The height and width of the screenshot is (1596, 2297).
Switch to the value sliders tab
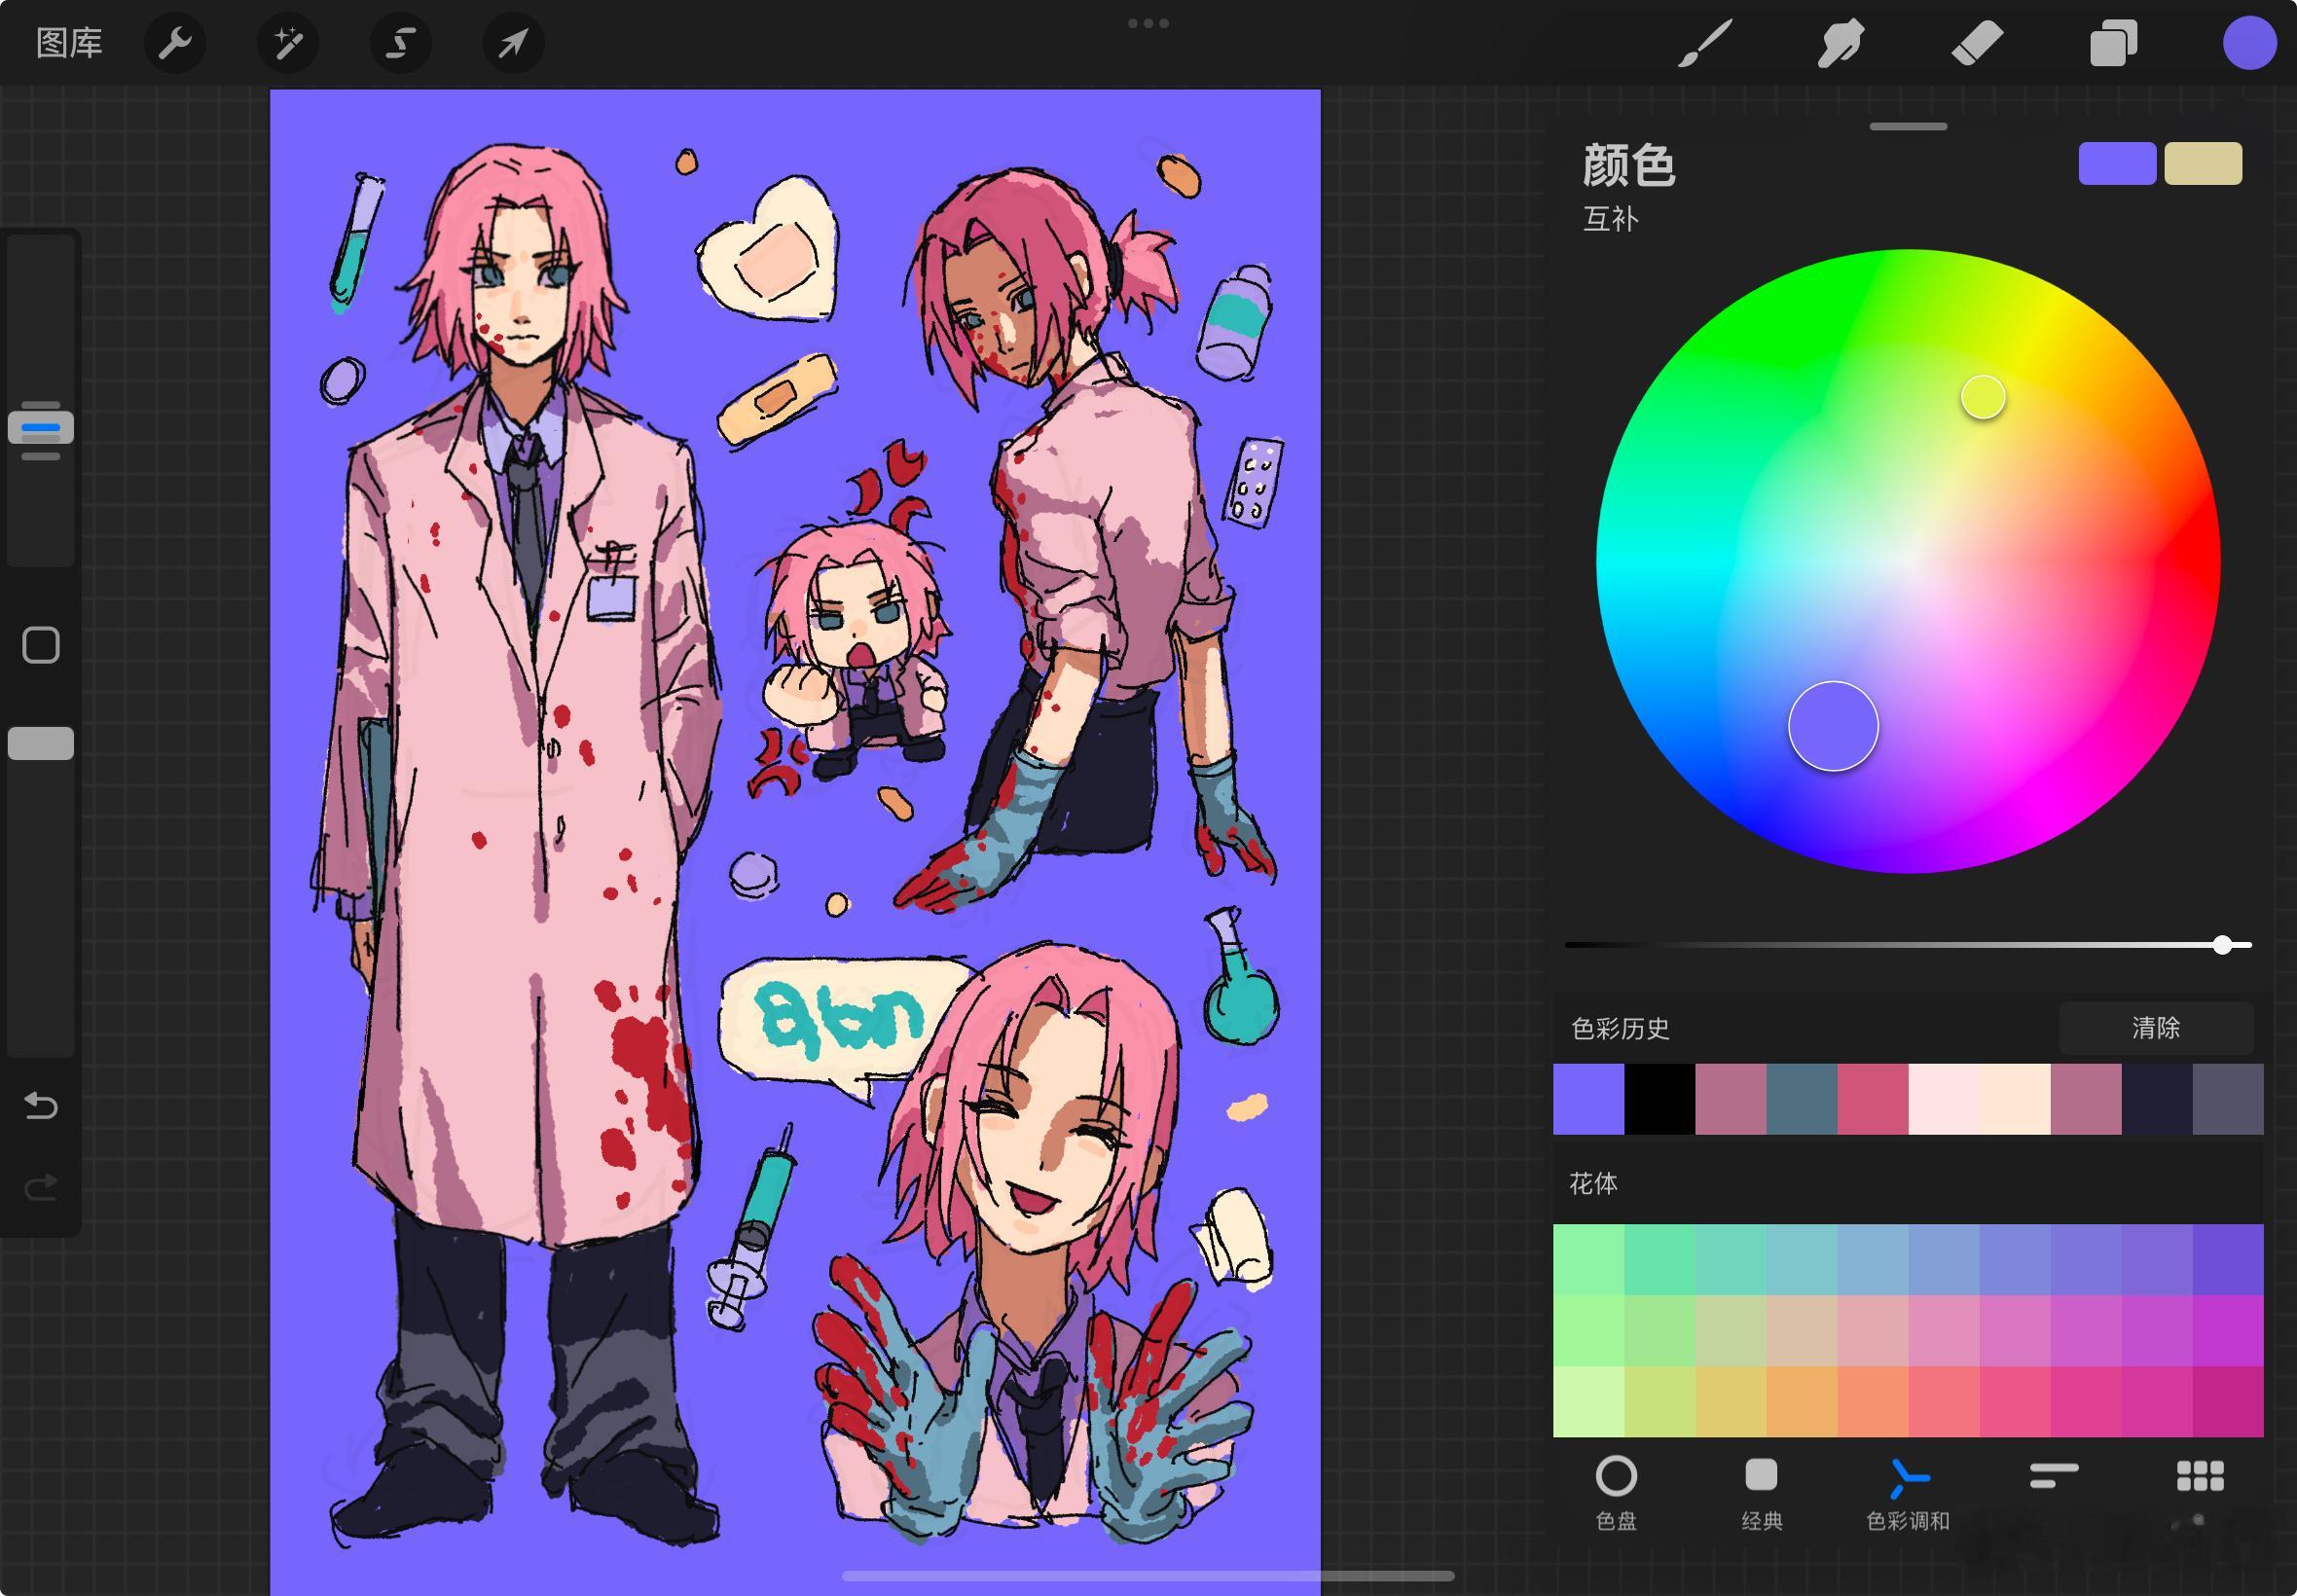tap(2054, 1476)
